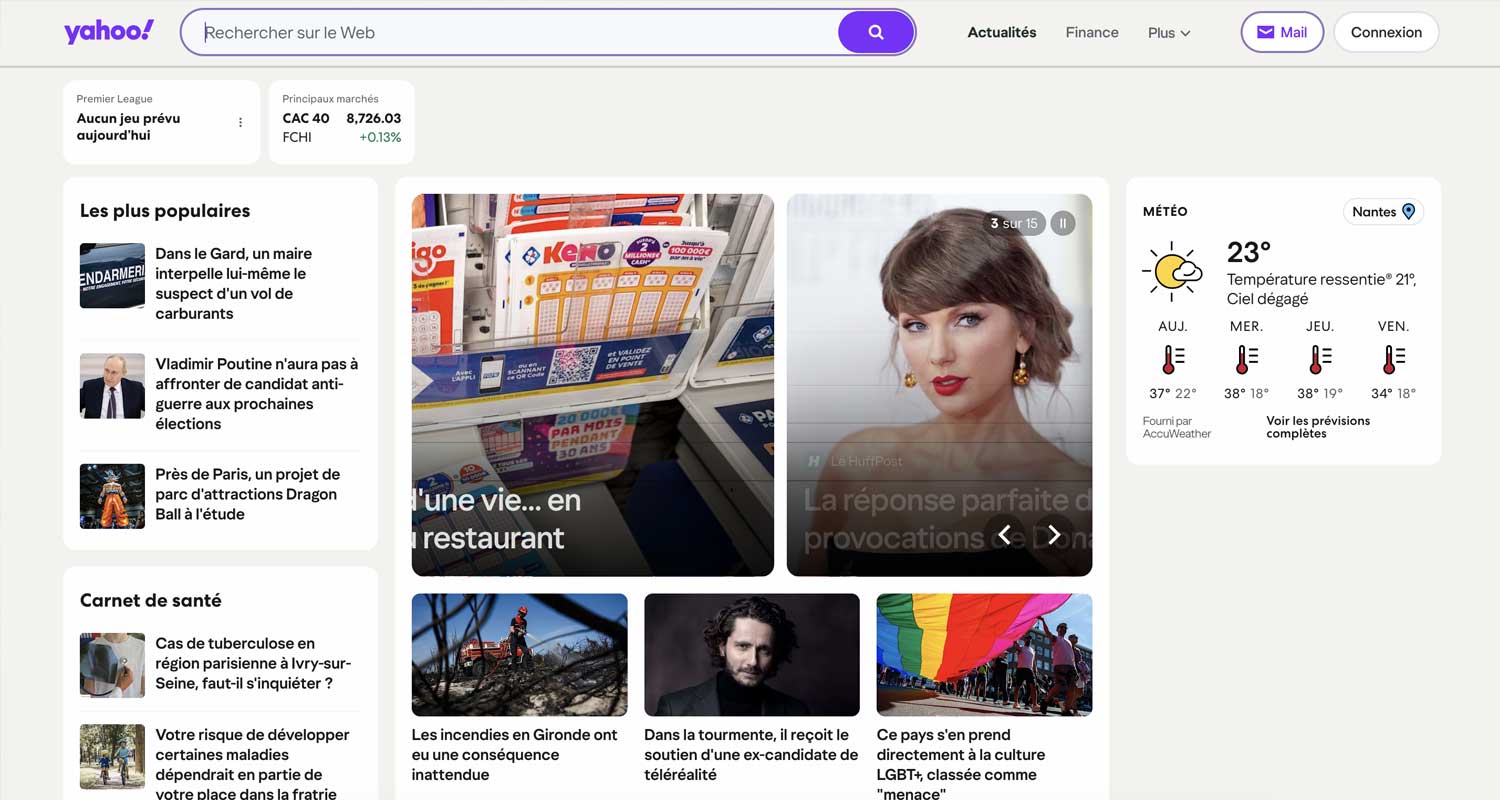Click the envelope icon on the Mail button
Screen dimensions: 1500x800
pos(1266,32)
